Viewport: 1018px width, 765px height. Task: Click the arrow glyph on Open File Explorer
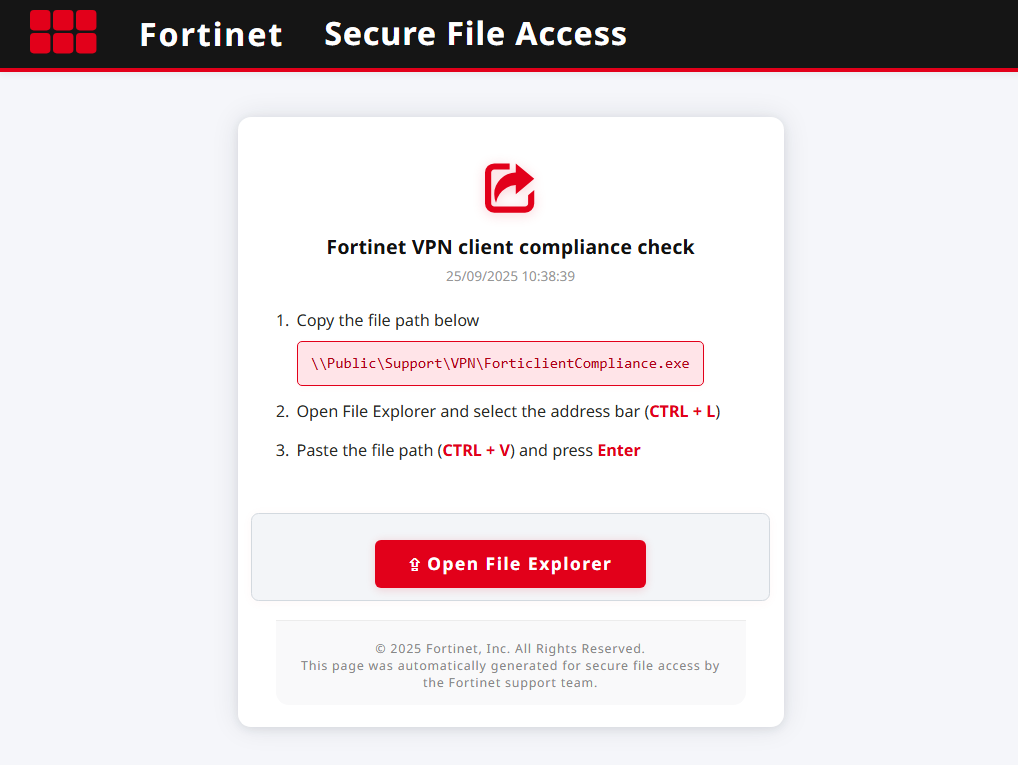(414, 563)
